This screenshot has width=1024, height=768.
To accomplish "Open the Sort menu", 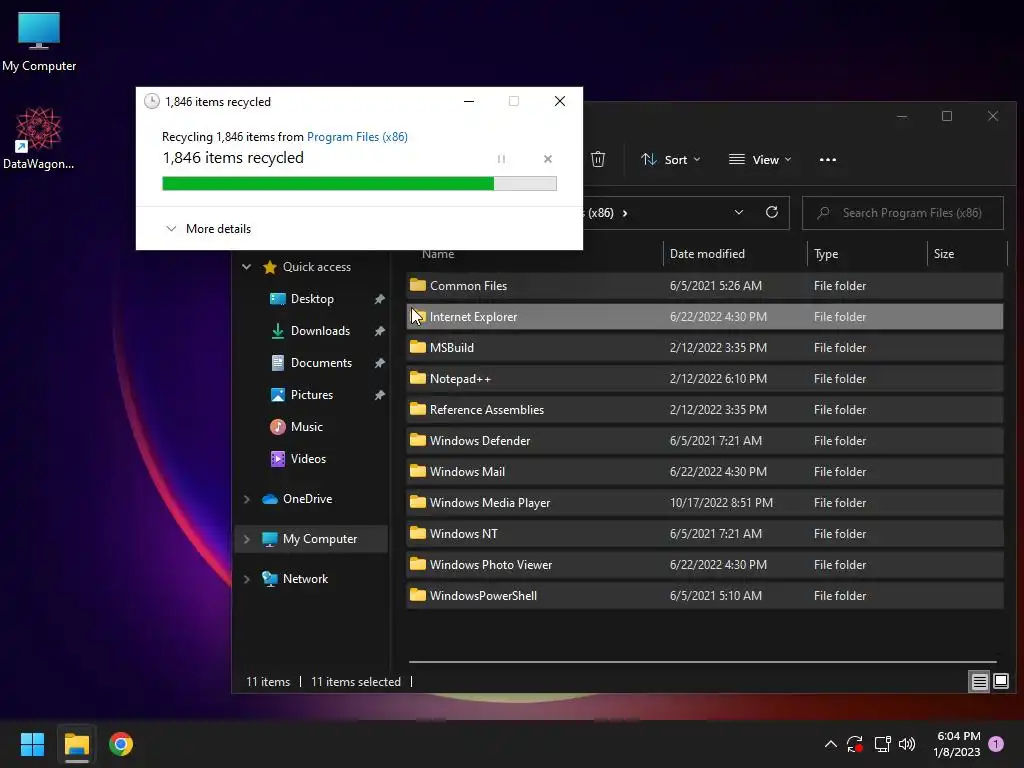I will point(671,159).
